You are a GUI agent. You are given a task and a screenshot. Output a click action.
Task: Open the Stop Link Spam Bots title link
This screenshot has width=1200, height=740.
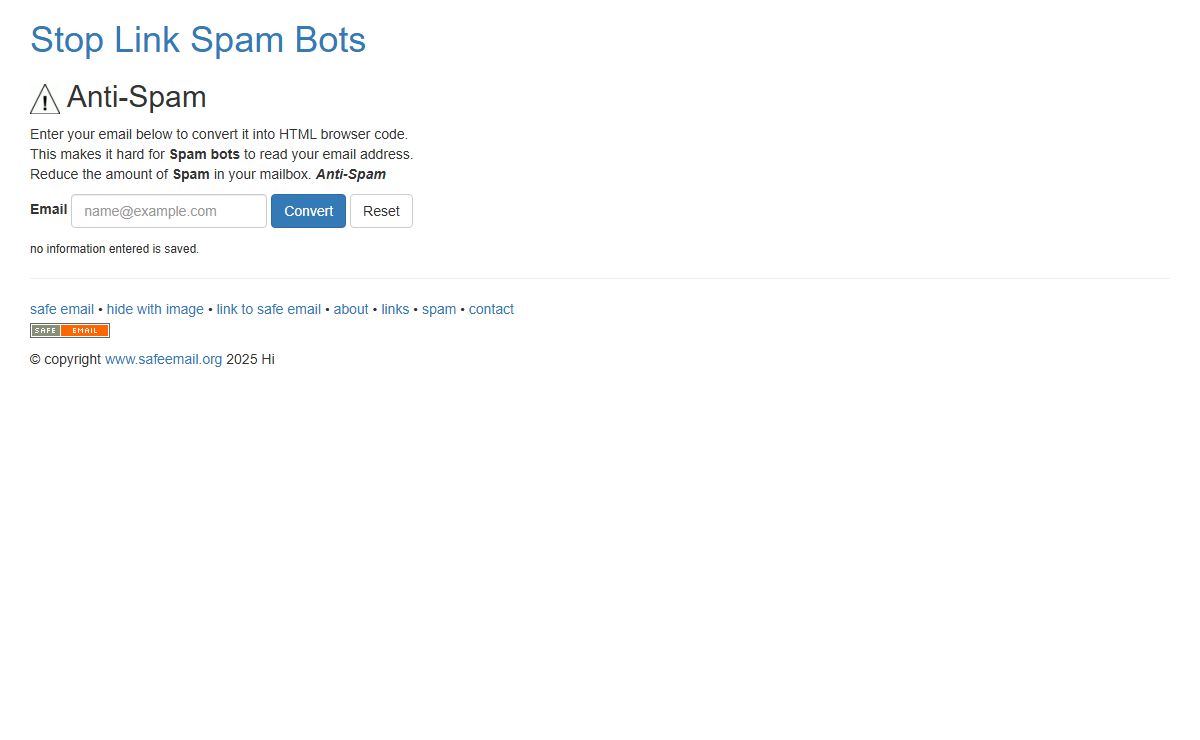tap(198, 40)
